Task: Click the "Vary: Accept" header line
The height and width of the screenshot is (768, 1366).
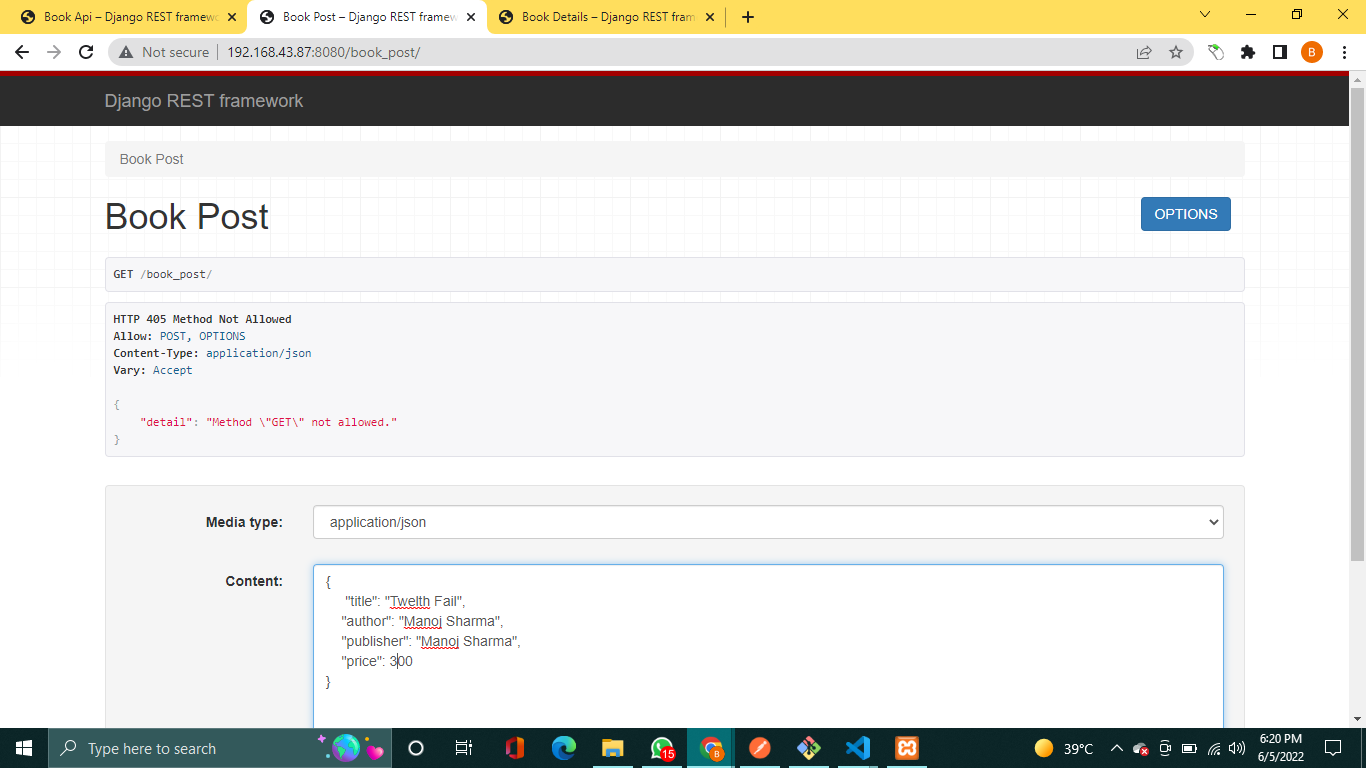Action: 153,370
